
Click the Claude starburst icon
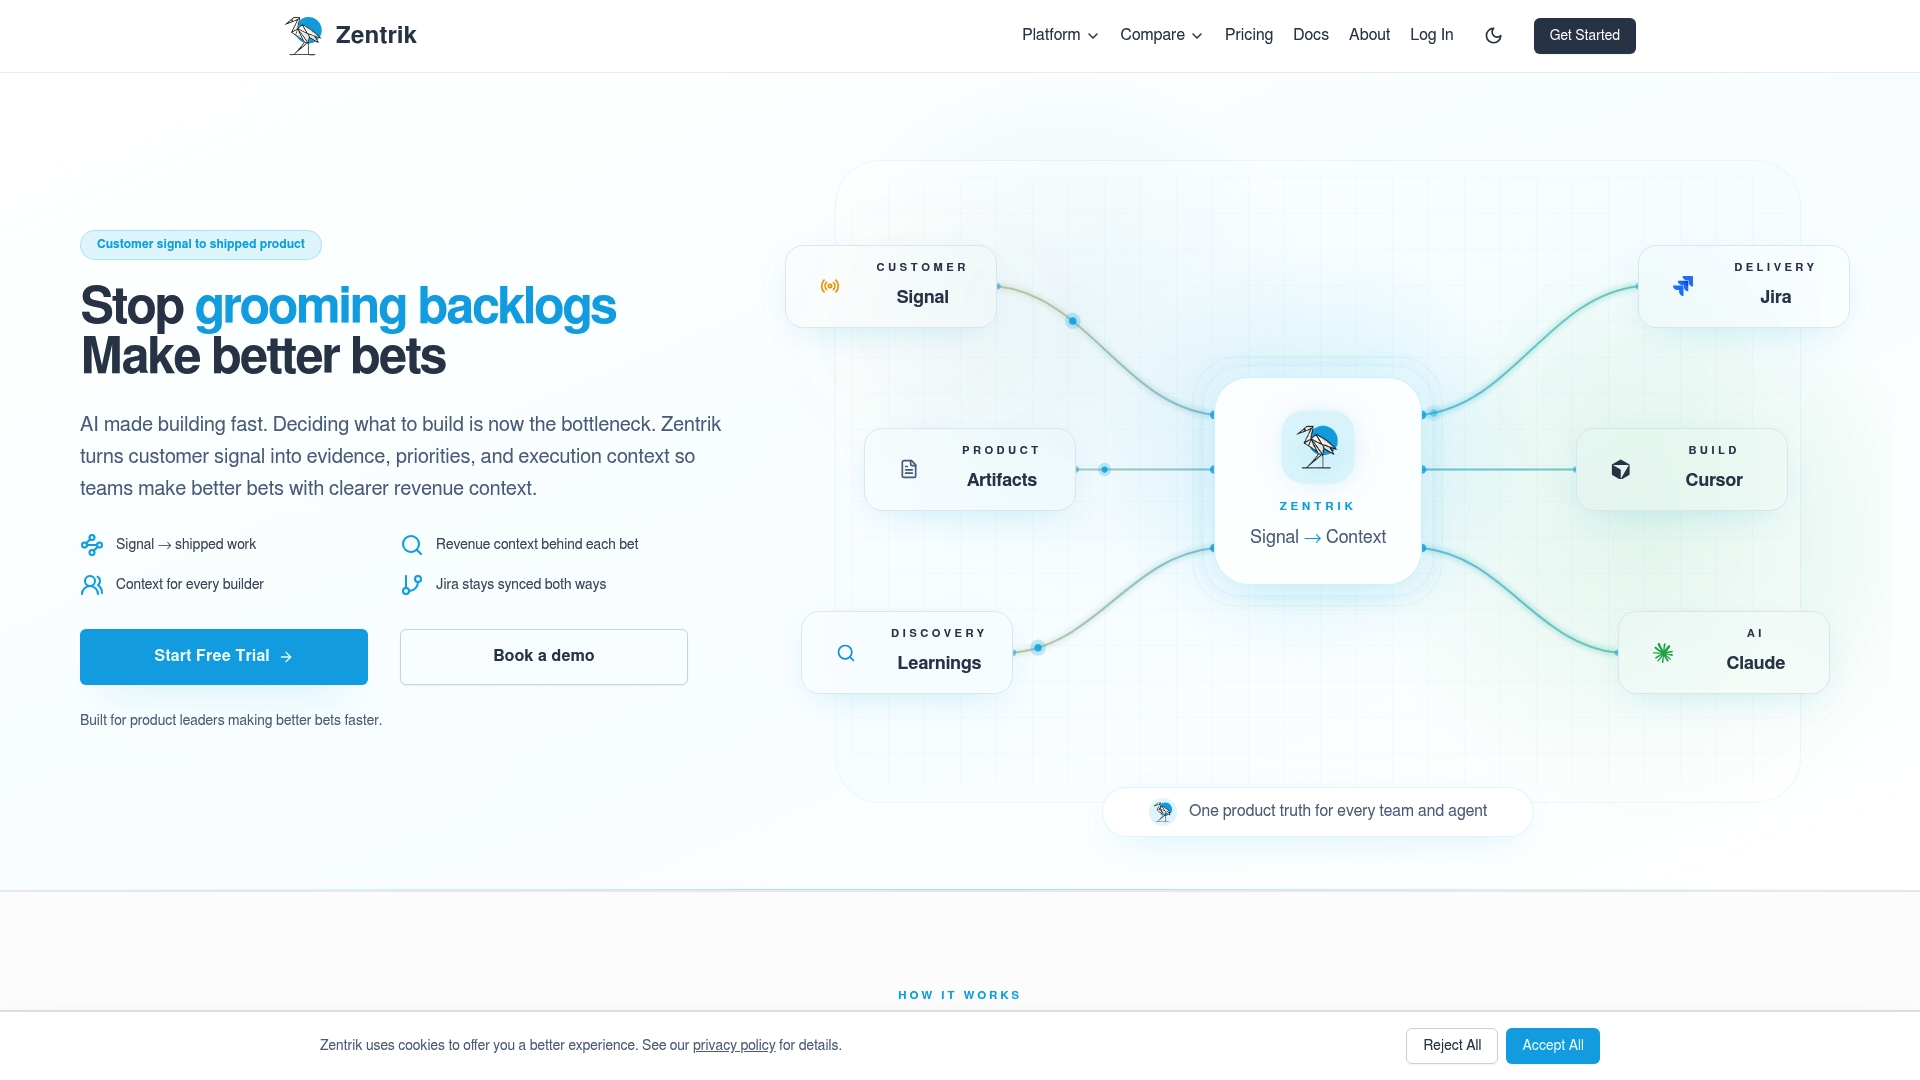click(x=1663, y=653)
